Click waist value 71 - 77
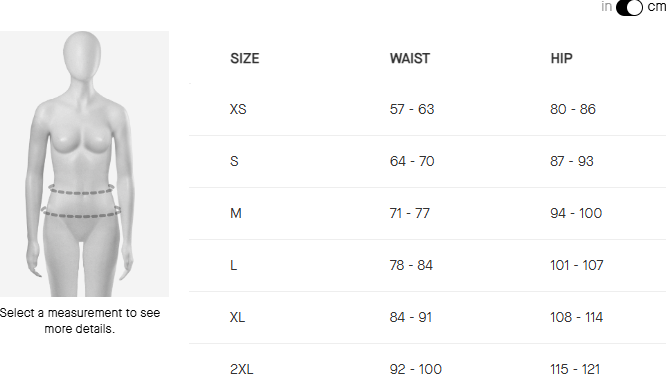Screen dimensions: 666x374 410,213
